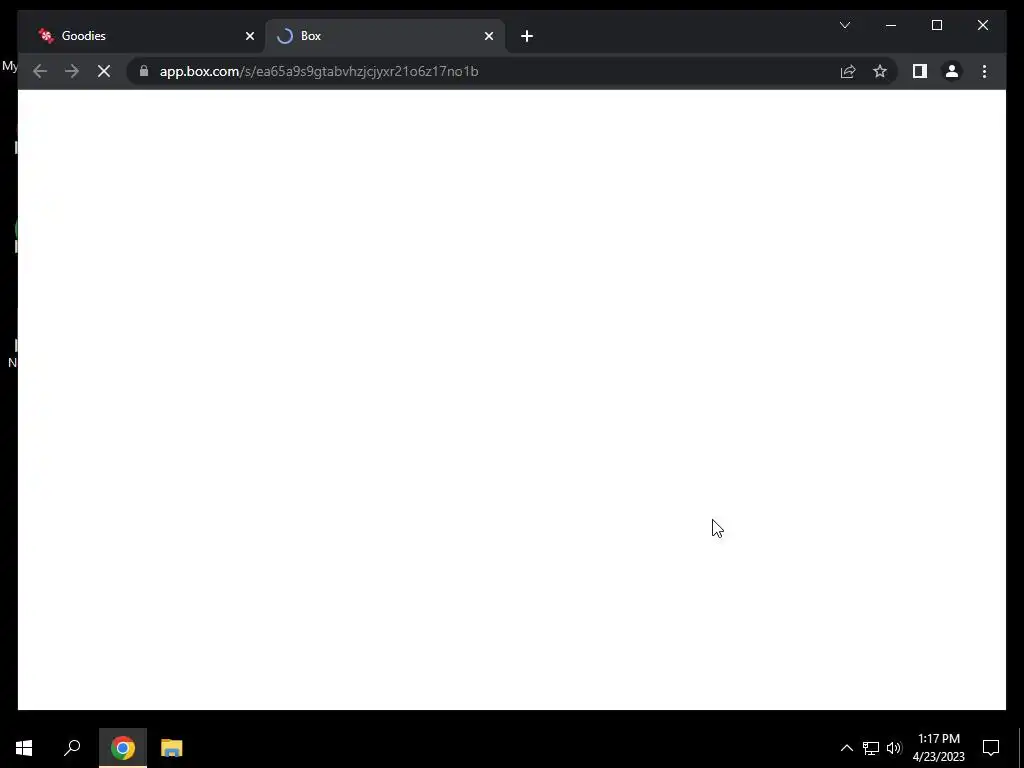Stop loading the page
Screen dimensions: 1024x768
click(104, 71)
